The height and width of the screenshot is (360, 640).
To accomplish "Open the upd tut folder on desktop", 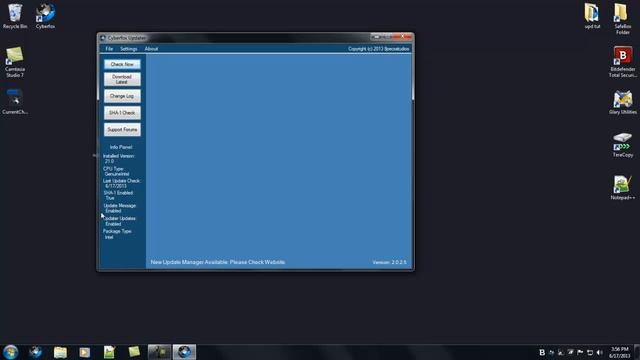I will (592, 16).
